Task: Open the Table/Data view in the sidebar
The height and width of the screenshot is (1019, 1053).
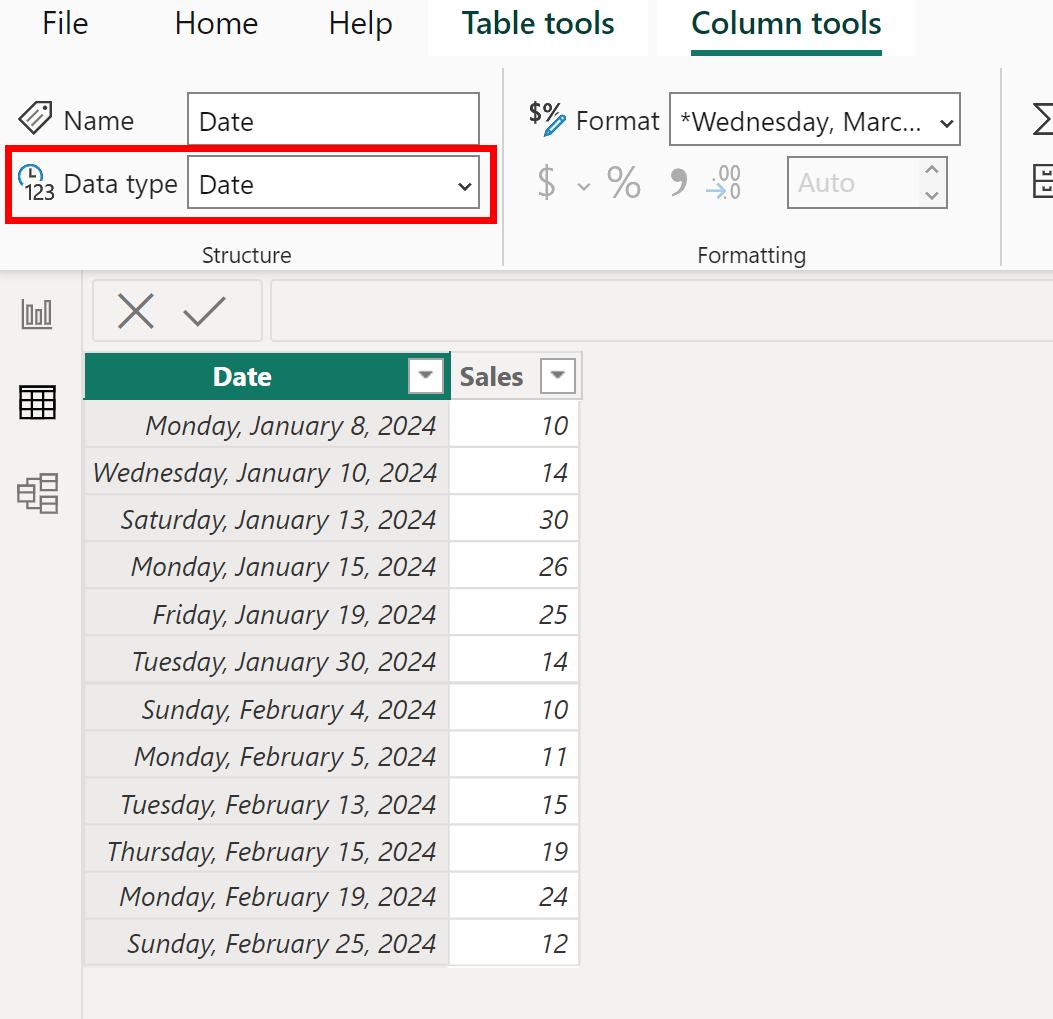Action: [37, 402]
